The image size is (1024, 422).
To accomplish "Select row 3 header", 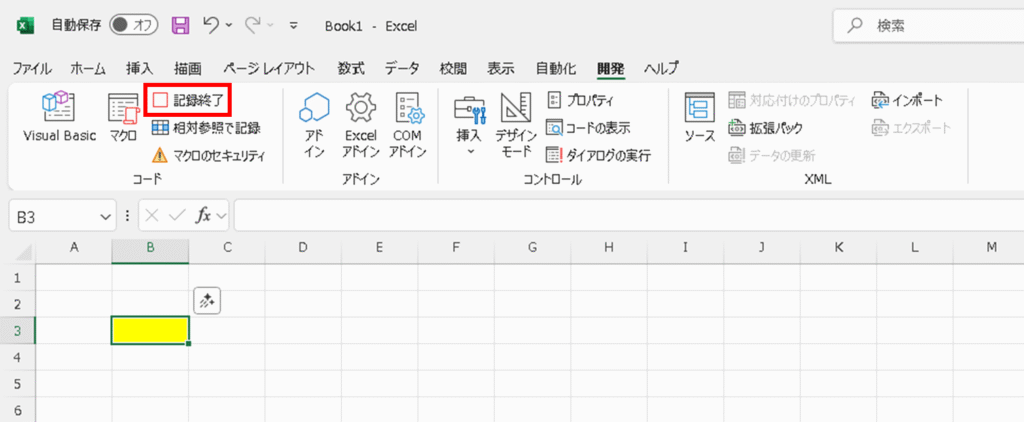I will click(x=18, y=331).
